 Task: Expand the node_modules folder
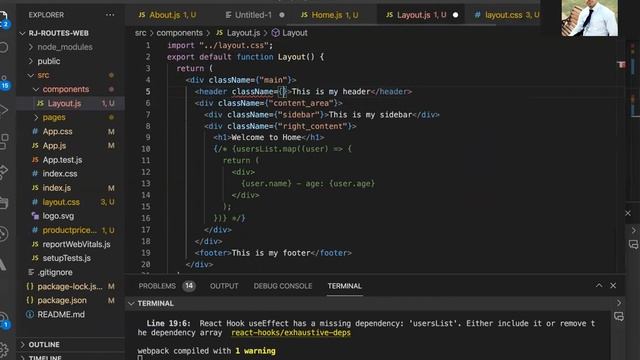point(31,47)
